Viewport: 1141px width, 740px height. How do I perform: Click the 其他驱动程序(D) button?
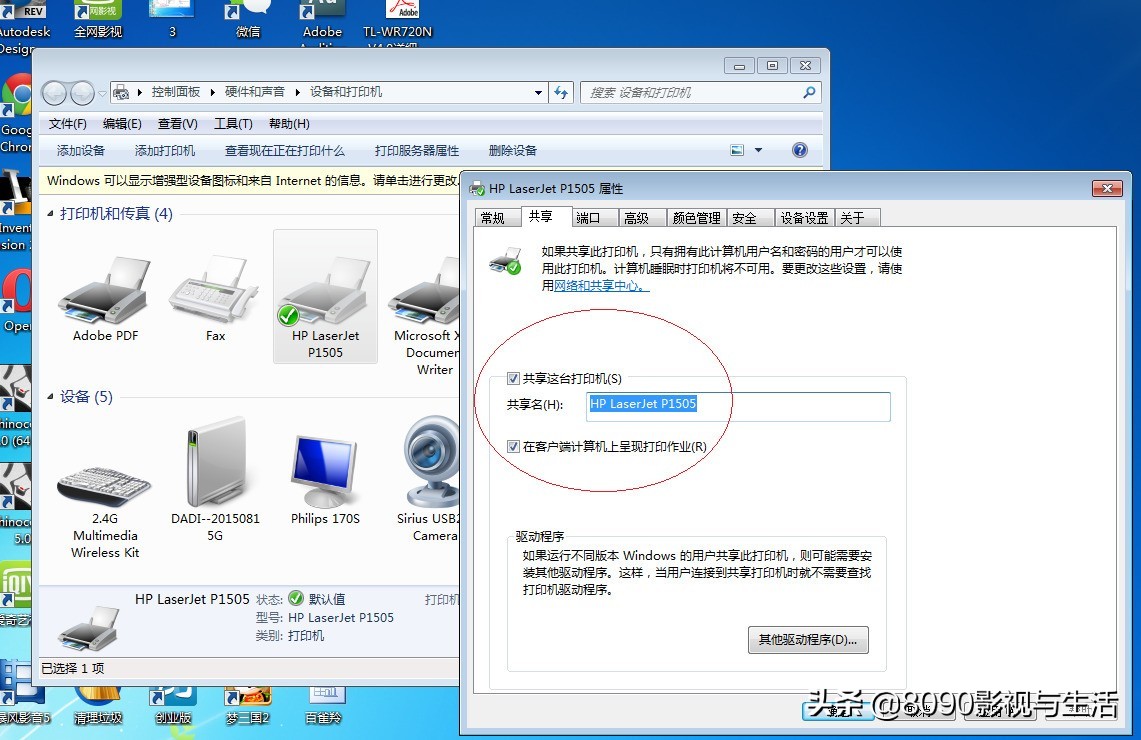808,639
